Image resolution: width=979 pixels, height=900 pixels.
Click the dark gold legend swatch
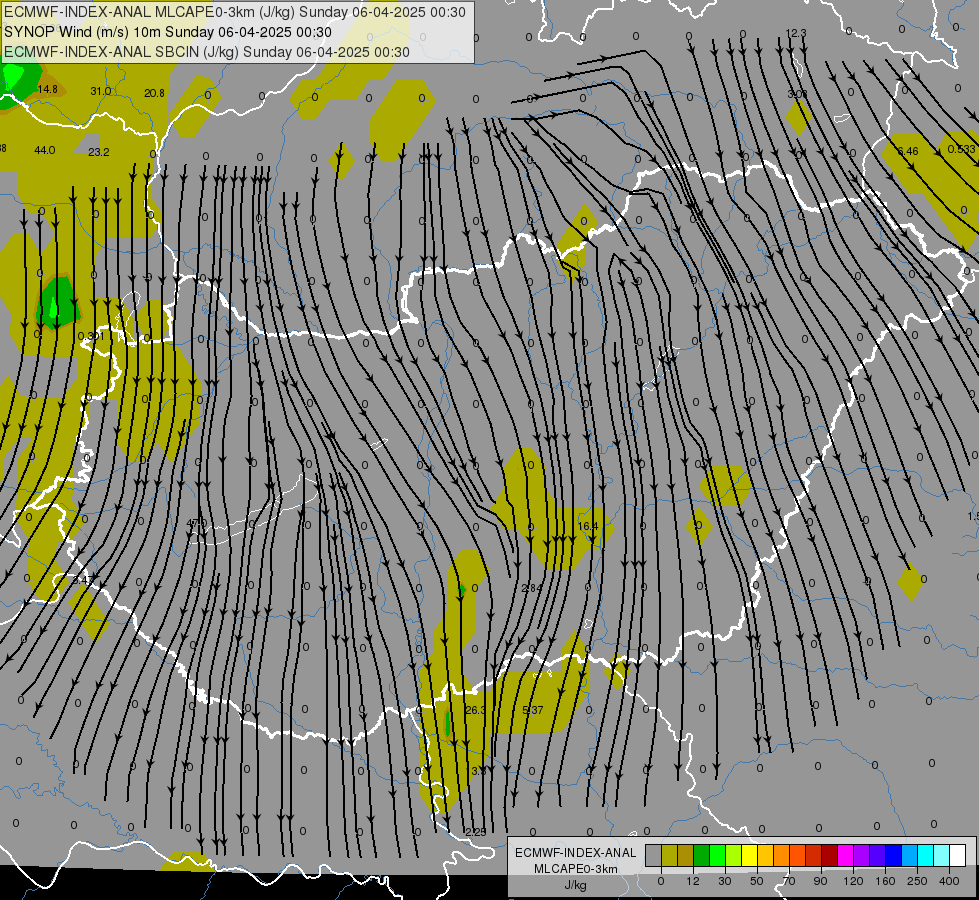coord(686,855)
